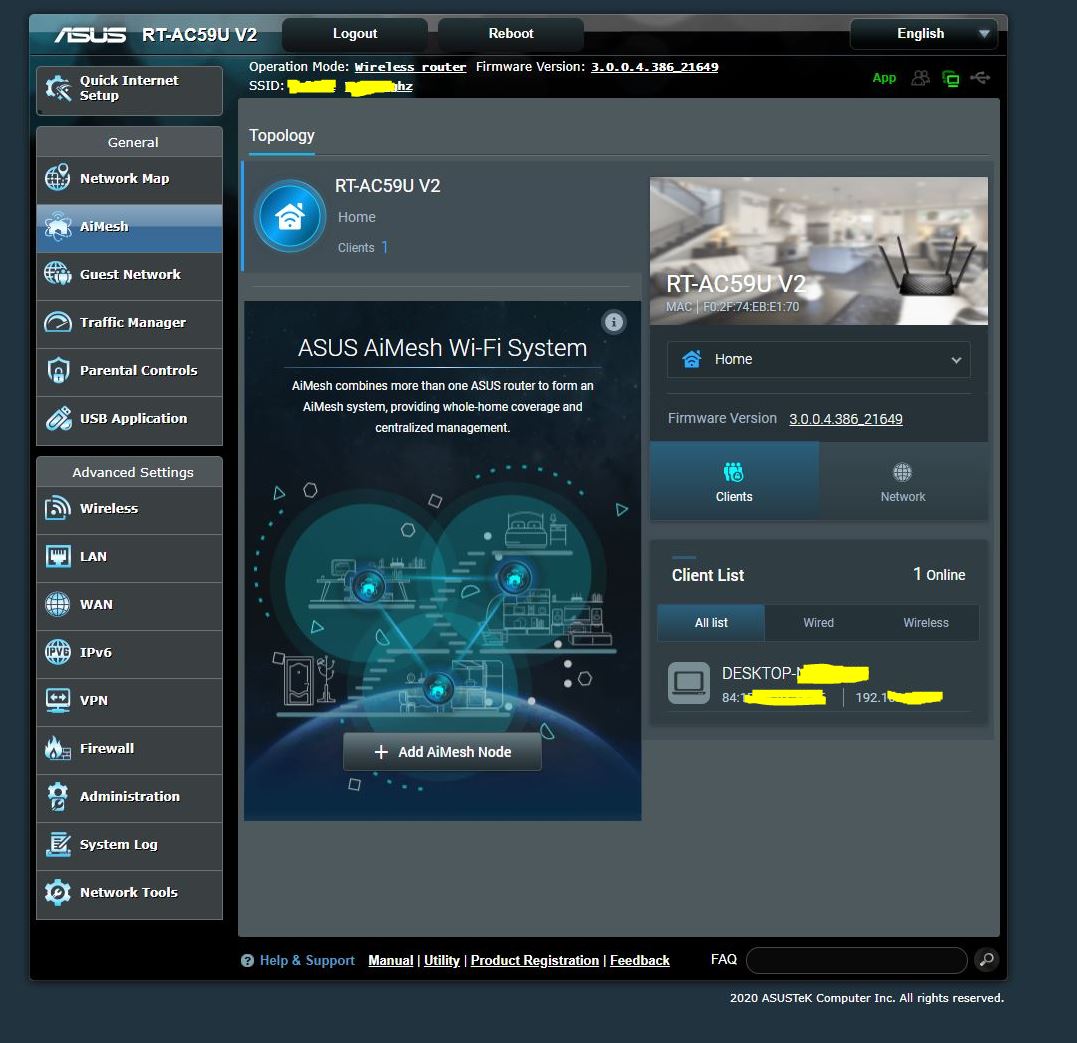Open the Traffic Manager menu item
1077x1043 pixels.
pos(129,323)
